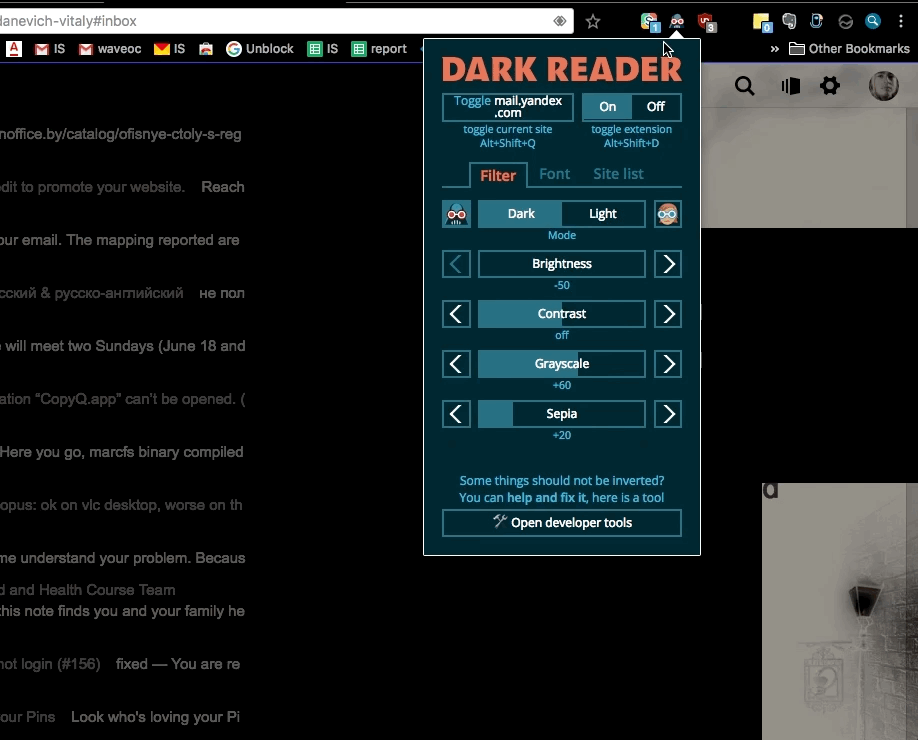This screenshot has width=918, height=740.
Task: Click the bookmark star in the address bar
Action: 593,22
